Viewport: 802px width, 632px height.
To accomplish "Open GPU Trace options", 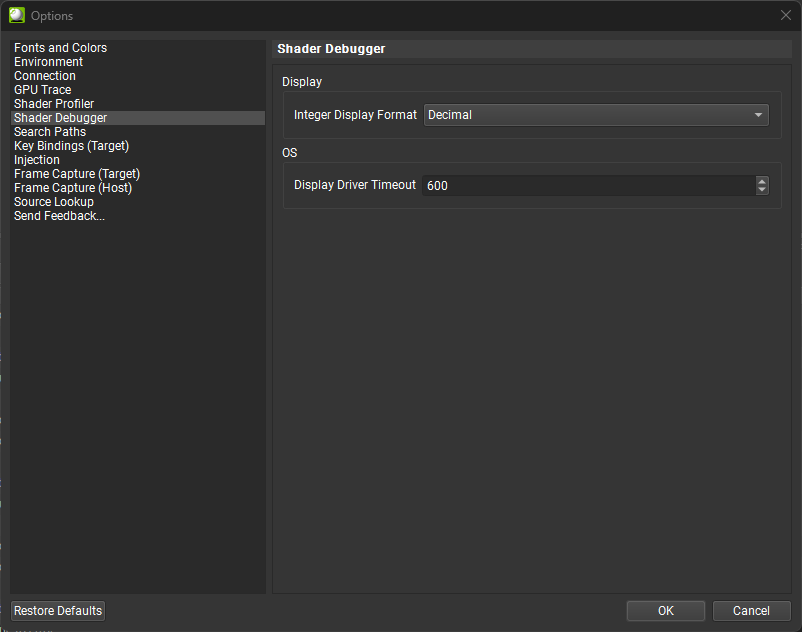I will tap(42, 89).
